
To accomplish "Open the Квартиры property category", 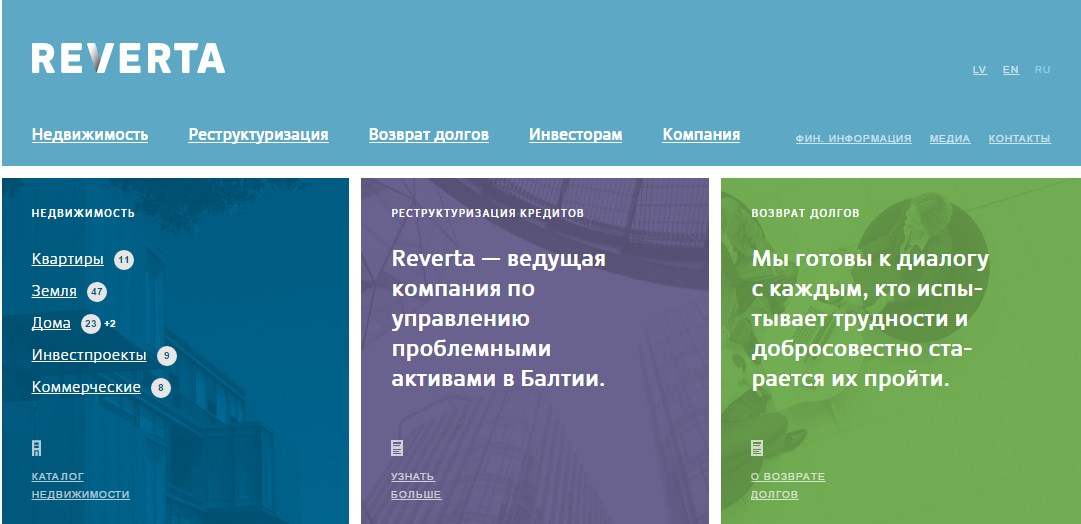I will pos(67,259).
